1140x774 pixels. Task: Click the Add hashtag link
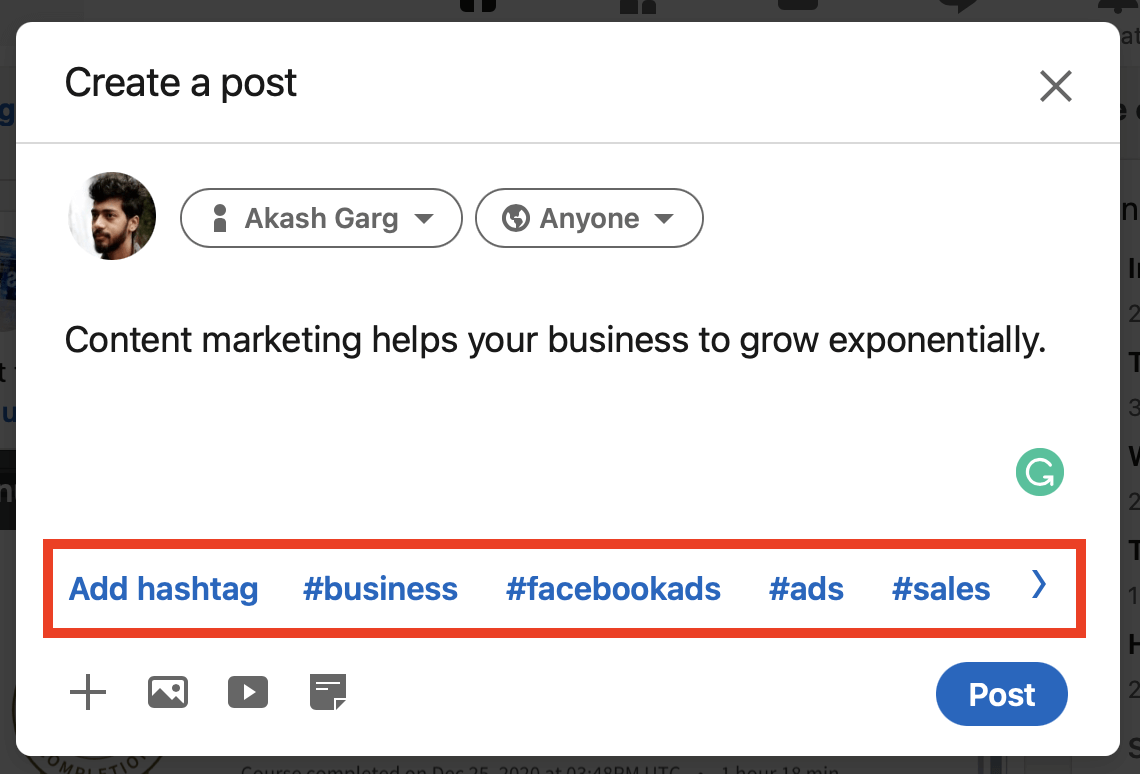point(164,589)
